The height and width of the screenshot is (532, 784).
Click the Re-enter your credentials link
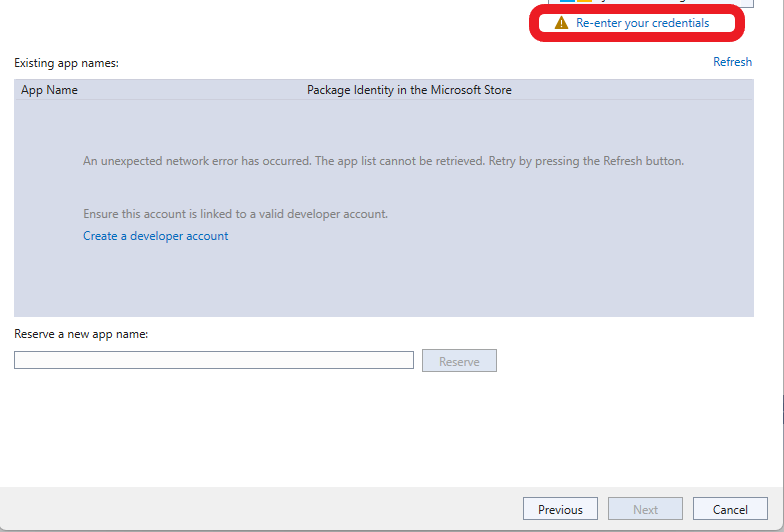coord(642,23)
